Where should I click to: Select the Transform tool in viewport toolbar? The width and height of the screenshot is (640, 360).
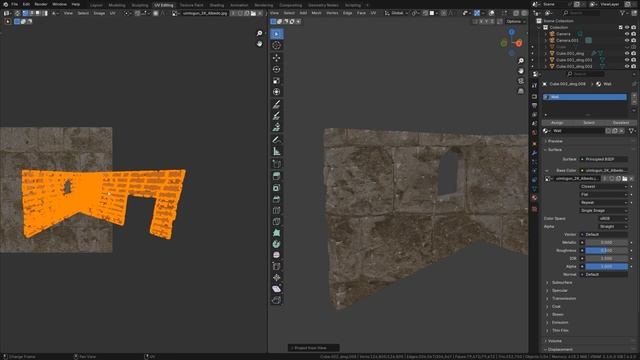(x=276, y=92)
